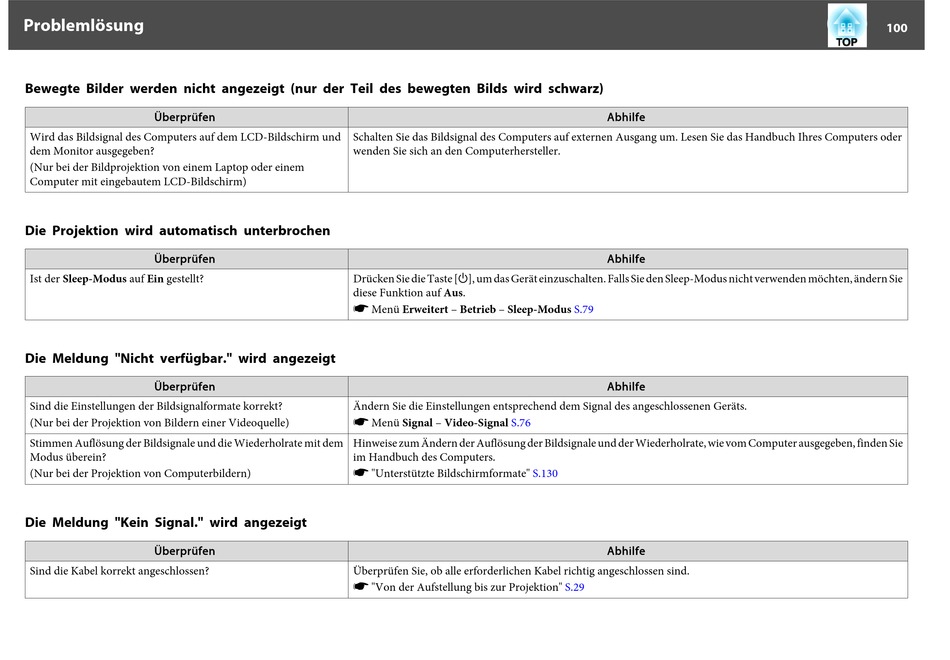This screenshot has width=950, height=660.
Task: Follow the S.130 Bildschirmformate link
Action: (x=545, y=473)
